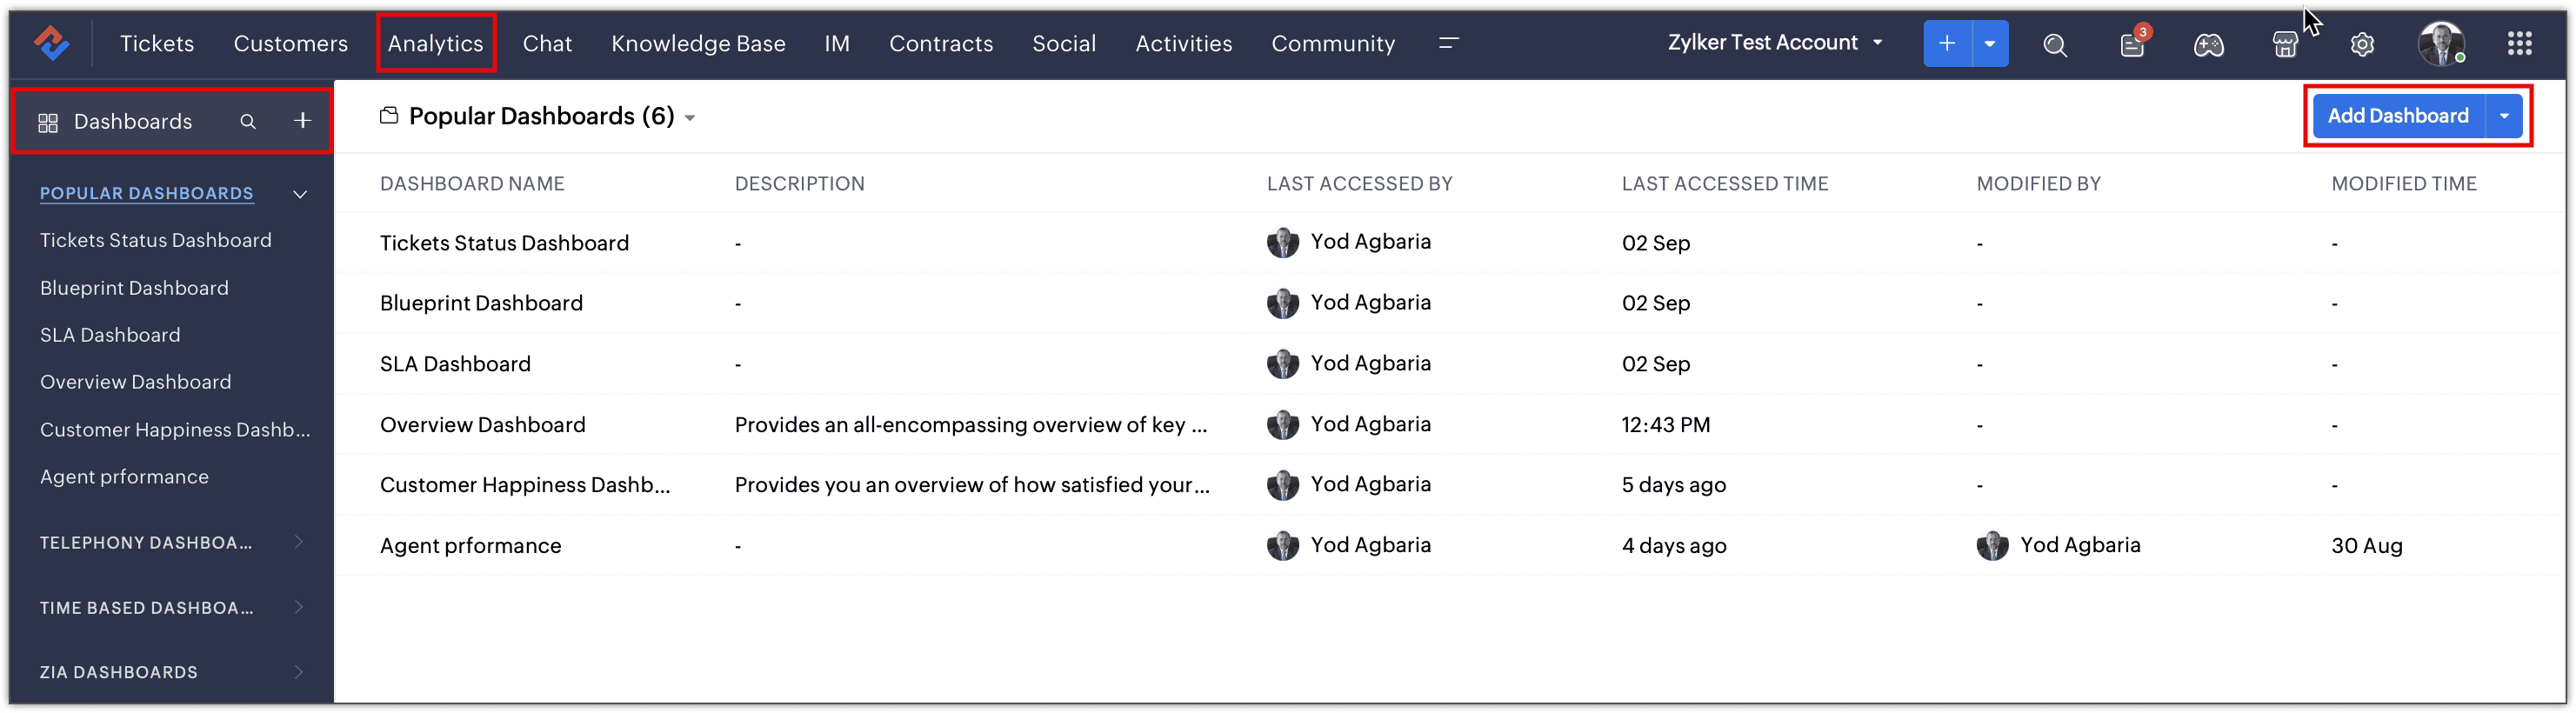
Task: Open the global search magnifier icon
Action: tap(2055, 44)
